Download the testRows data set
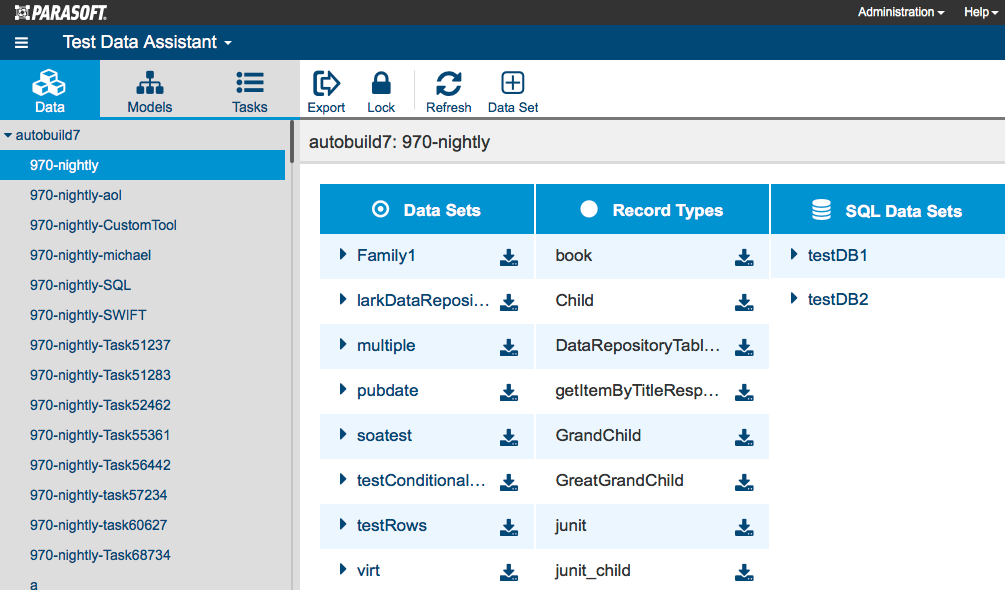This screenshot has height=590, width=1005. click(x=509, y=527)
